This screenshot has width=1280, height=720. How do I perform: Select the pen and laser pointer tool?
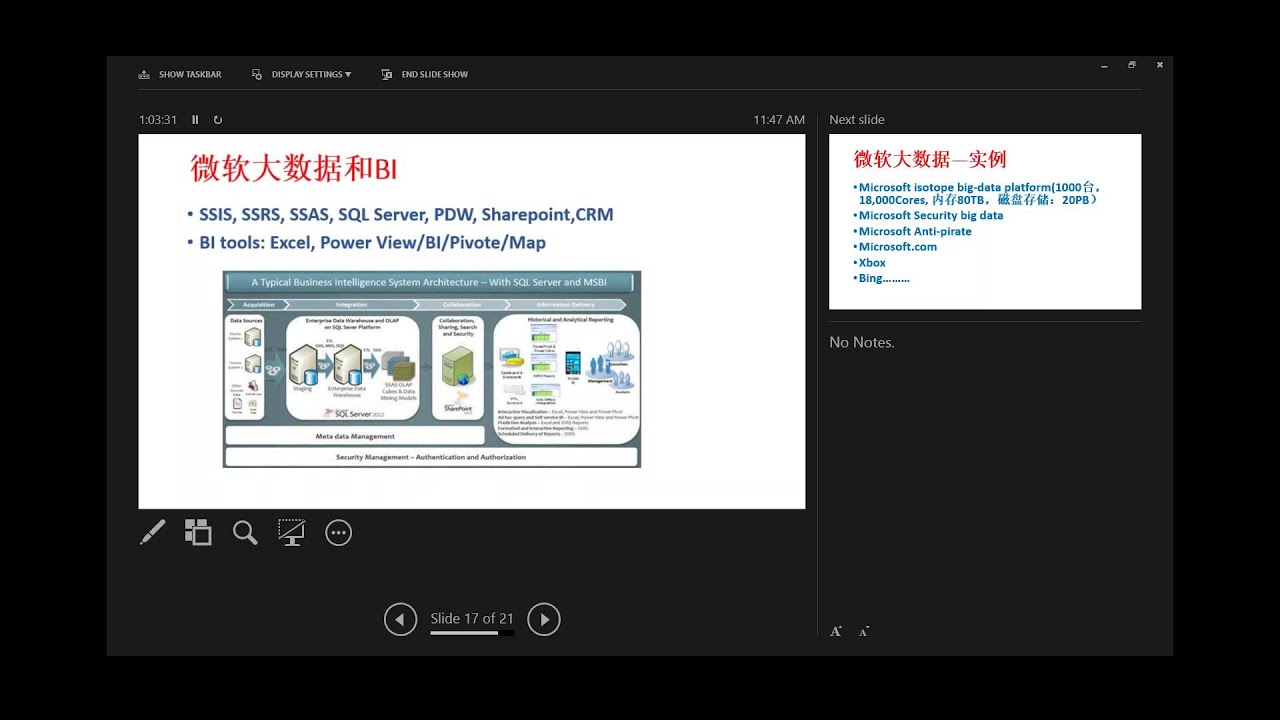pos(152,533)
